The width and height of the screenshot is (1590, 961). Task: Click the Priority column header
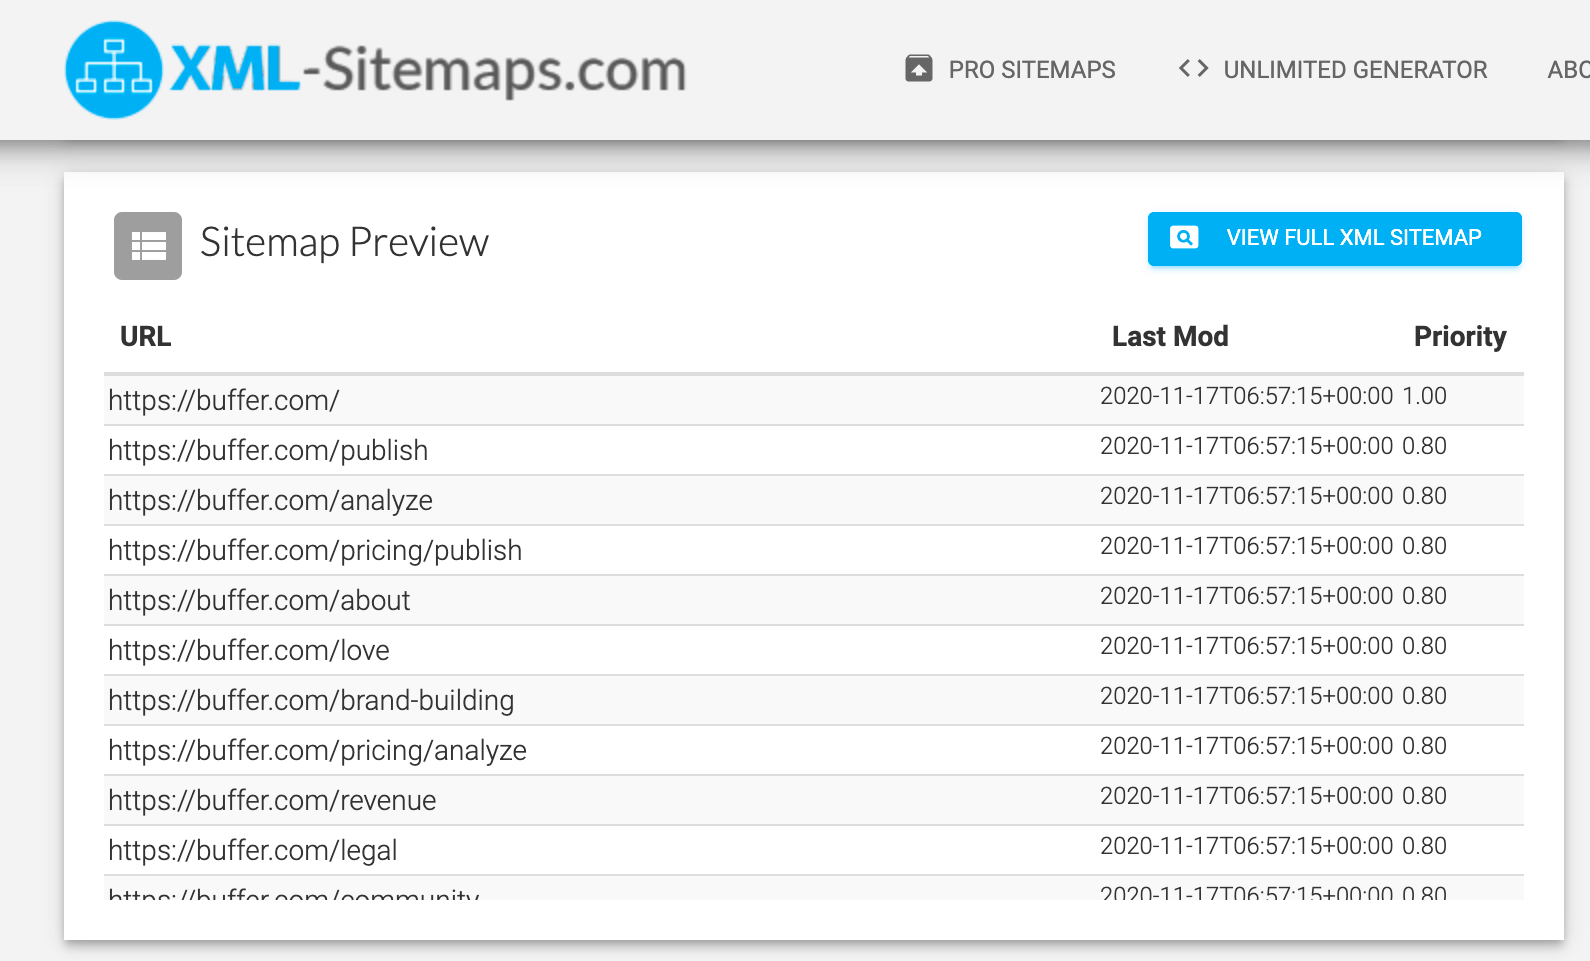pyautogui.click(x=1460, y=337)
